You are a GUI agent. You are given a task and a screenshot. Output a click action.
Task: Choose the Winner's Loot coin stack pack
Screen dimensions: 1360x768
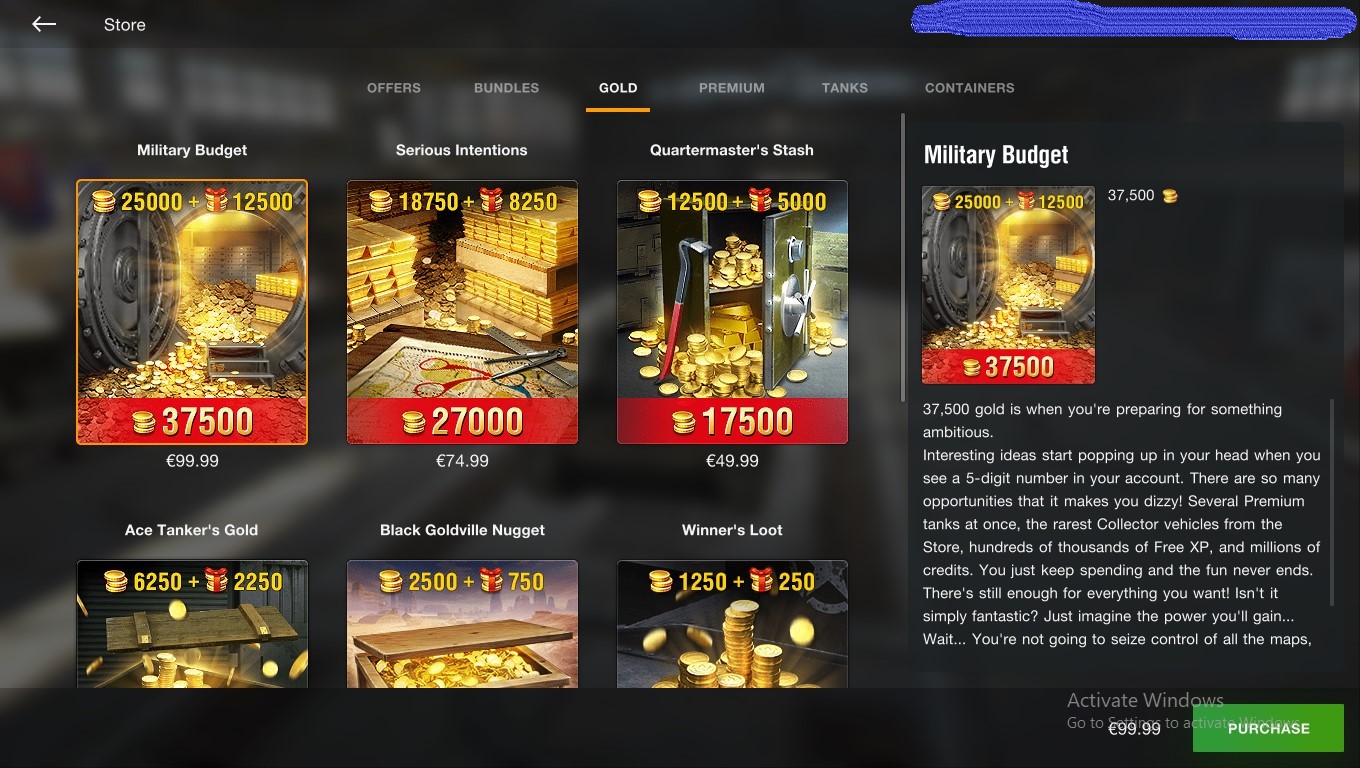coord(732,624)
